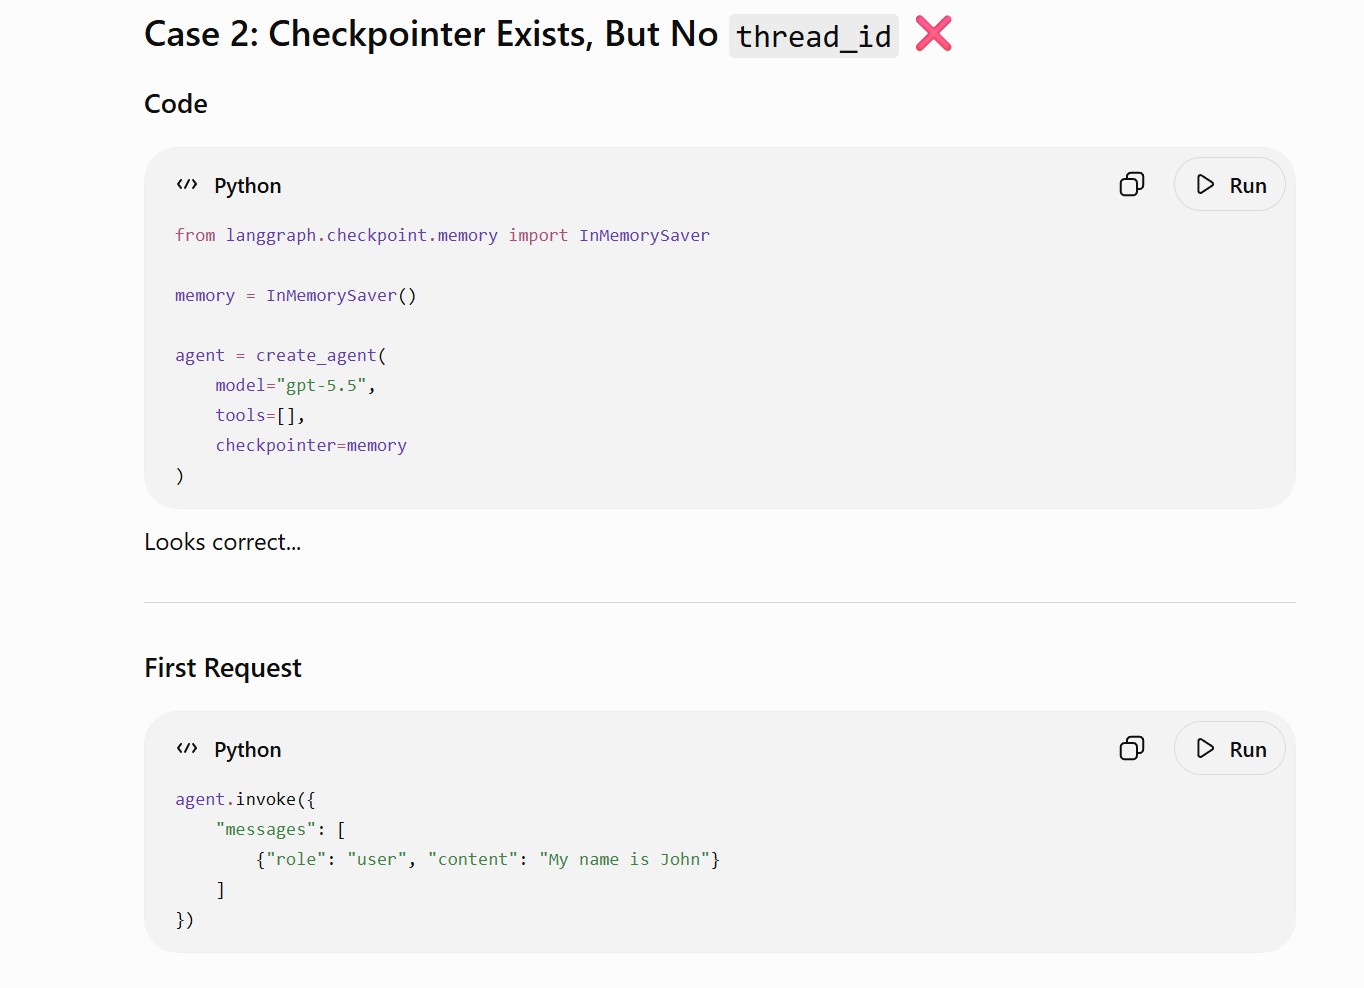This screenshot has height=988, width=1364.
Task: Copy the InMemorySaver code block
Action: [x=1131, y=184]
